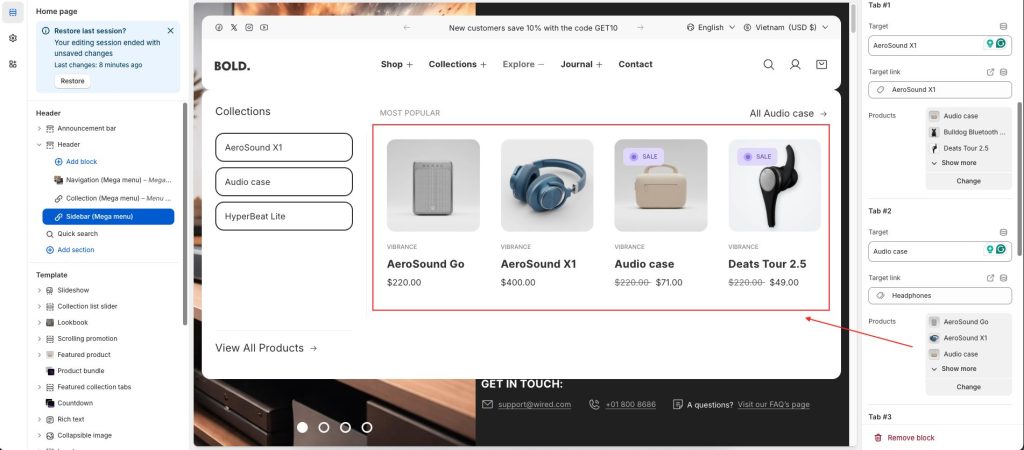The image size is (1024, 450).
Task: Click the Instagram social icon
Action: click(249, 28)
